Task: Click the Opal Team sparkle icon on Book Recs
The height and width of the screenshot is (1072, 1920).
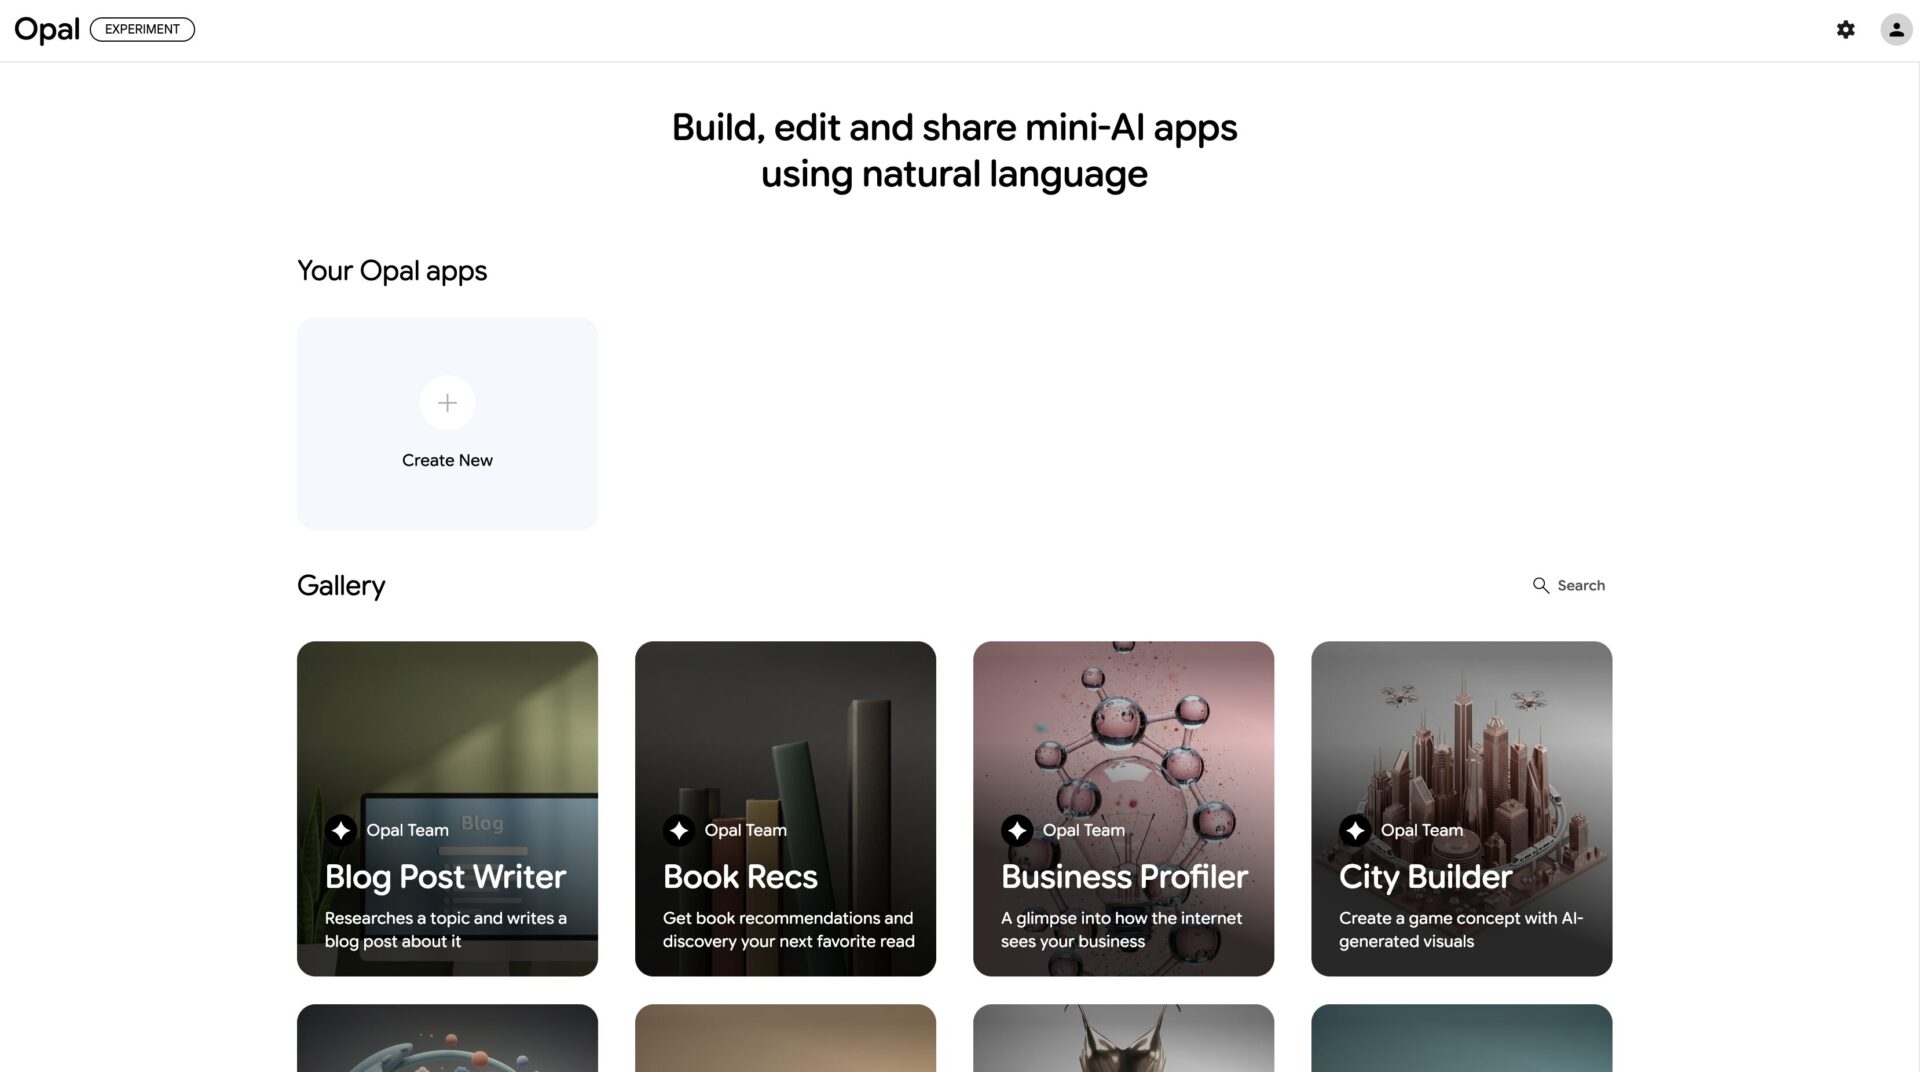Action: point(679,830)
